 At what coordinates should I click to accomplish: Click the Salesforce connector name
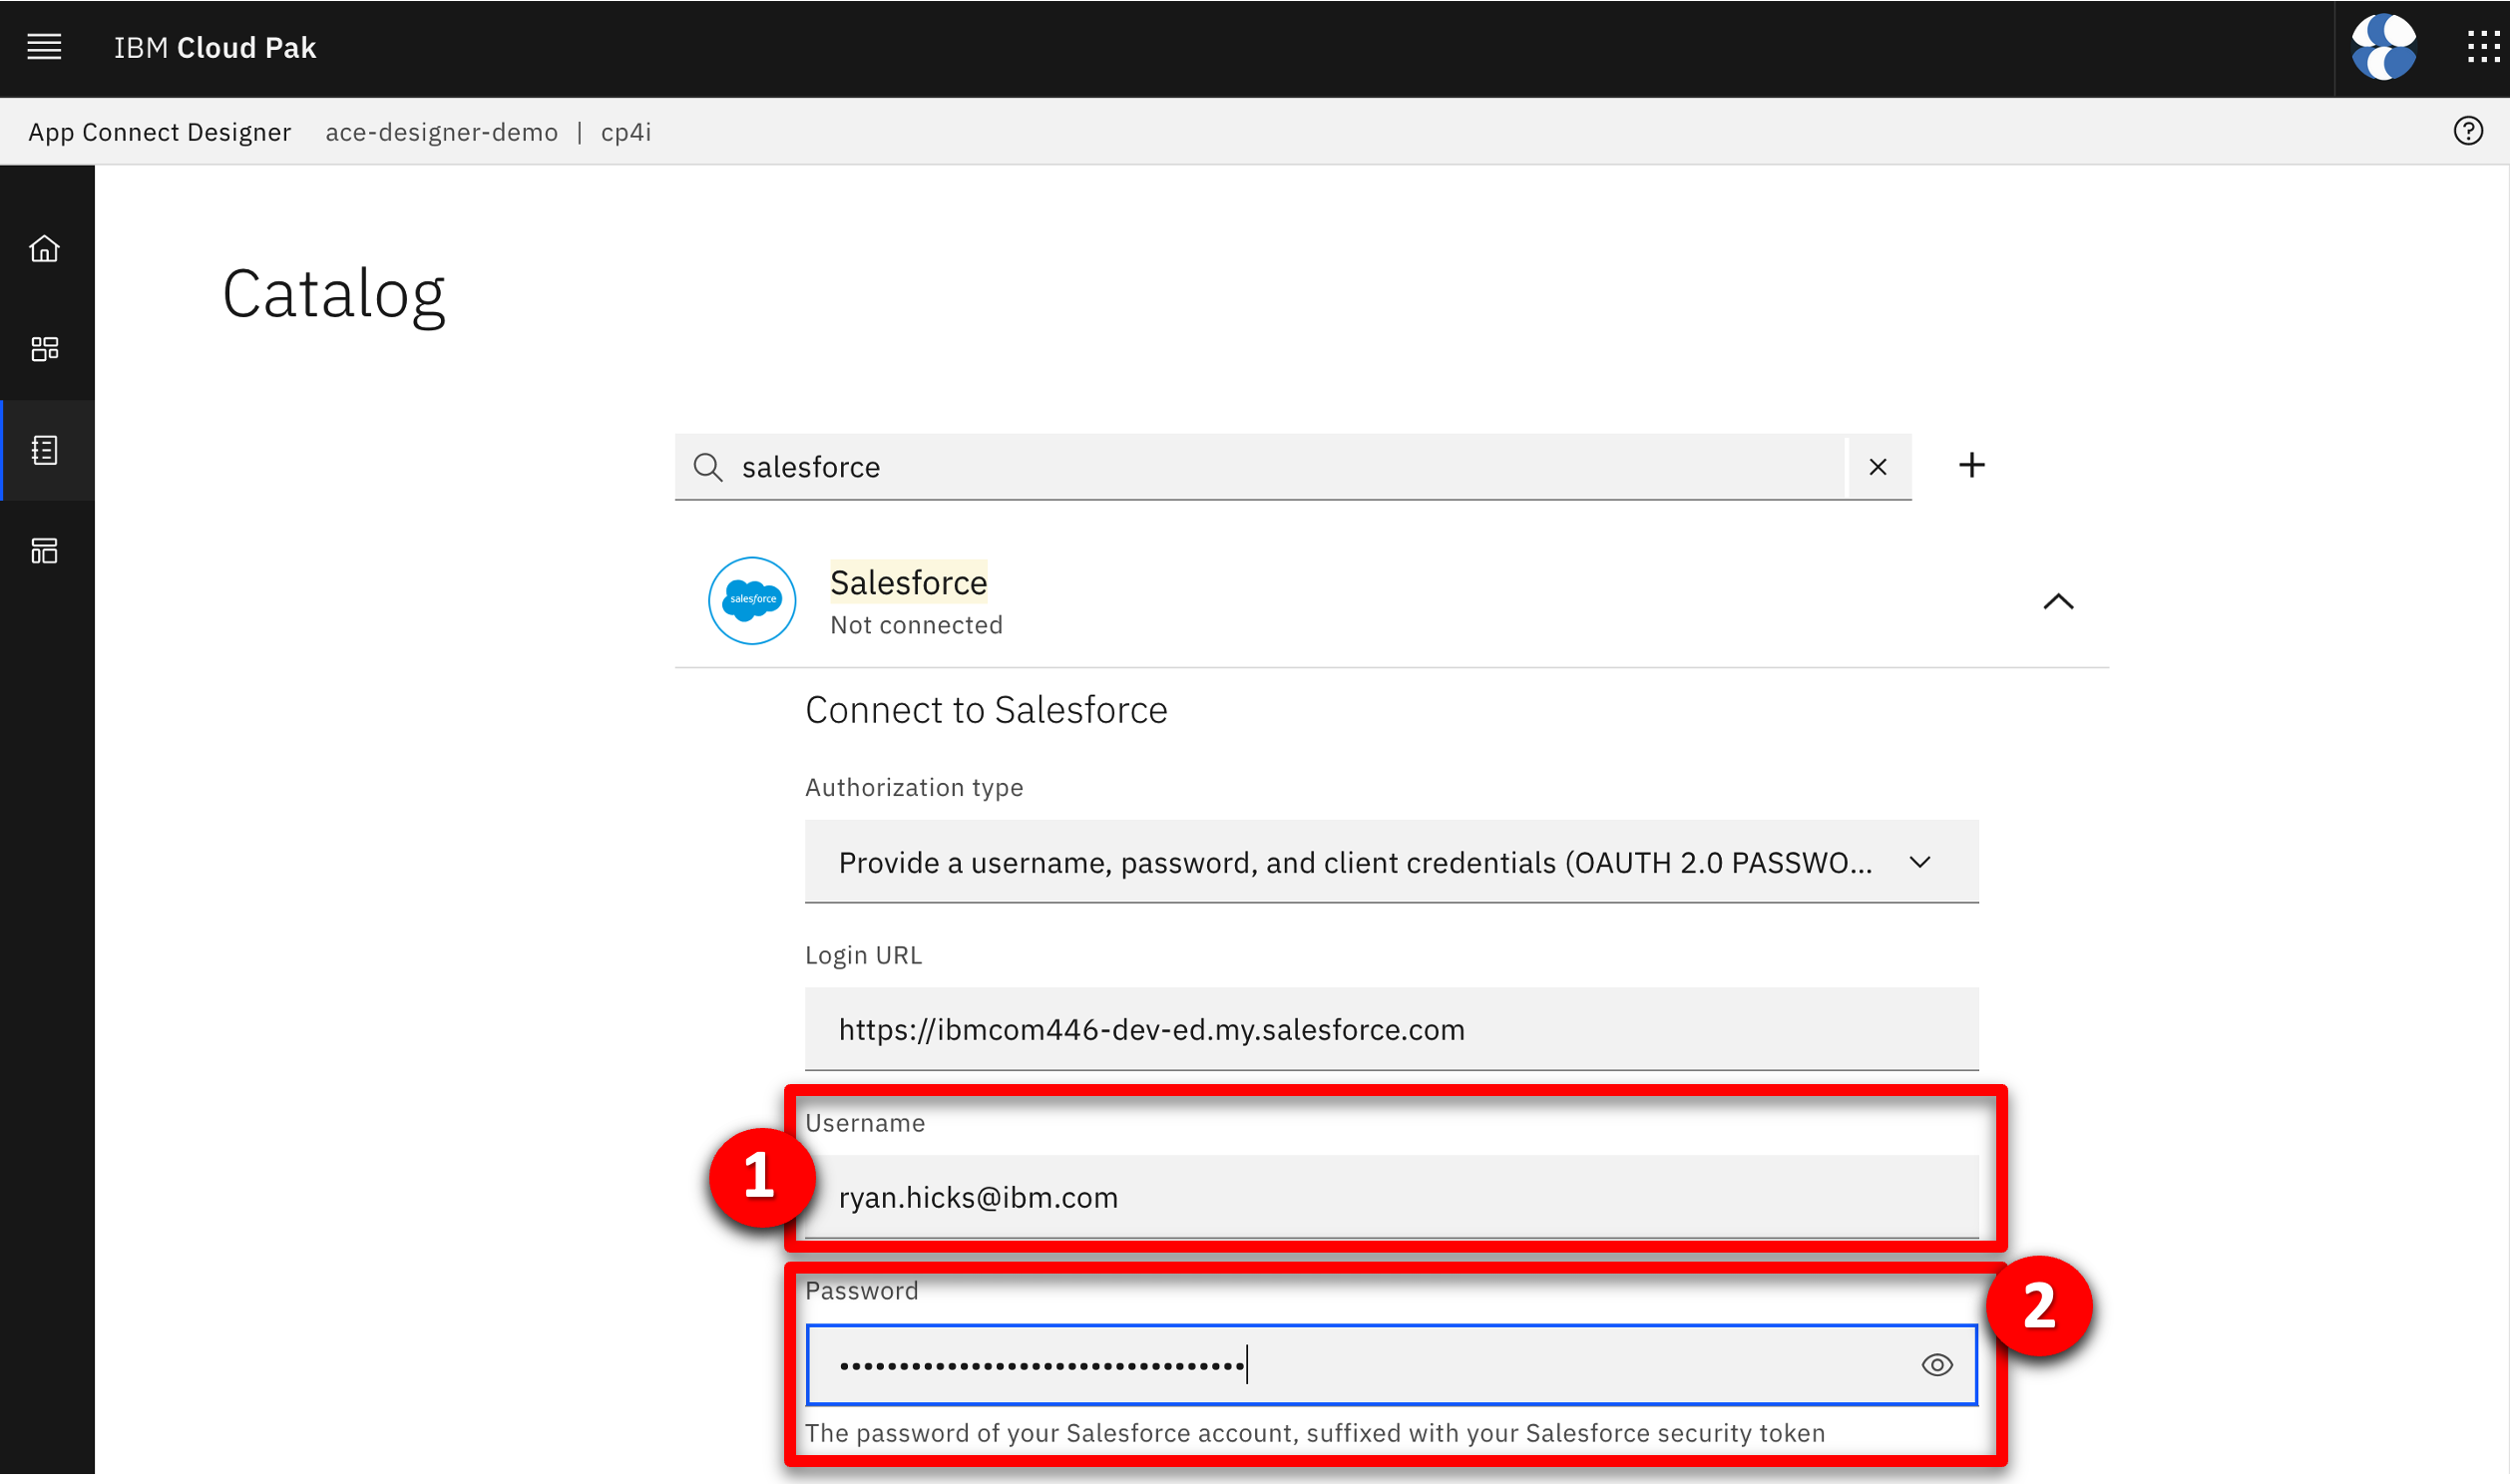[908, 582]
